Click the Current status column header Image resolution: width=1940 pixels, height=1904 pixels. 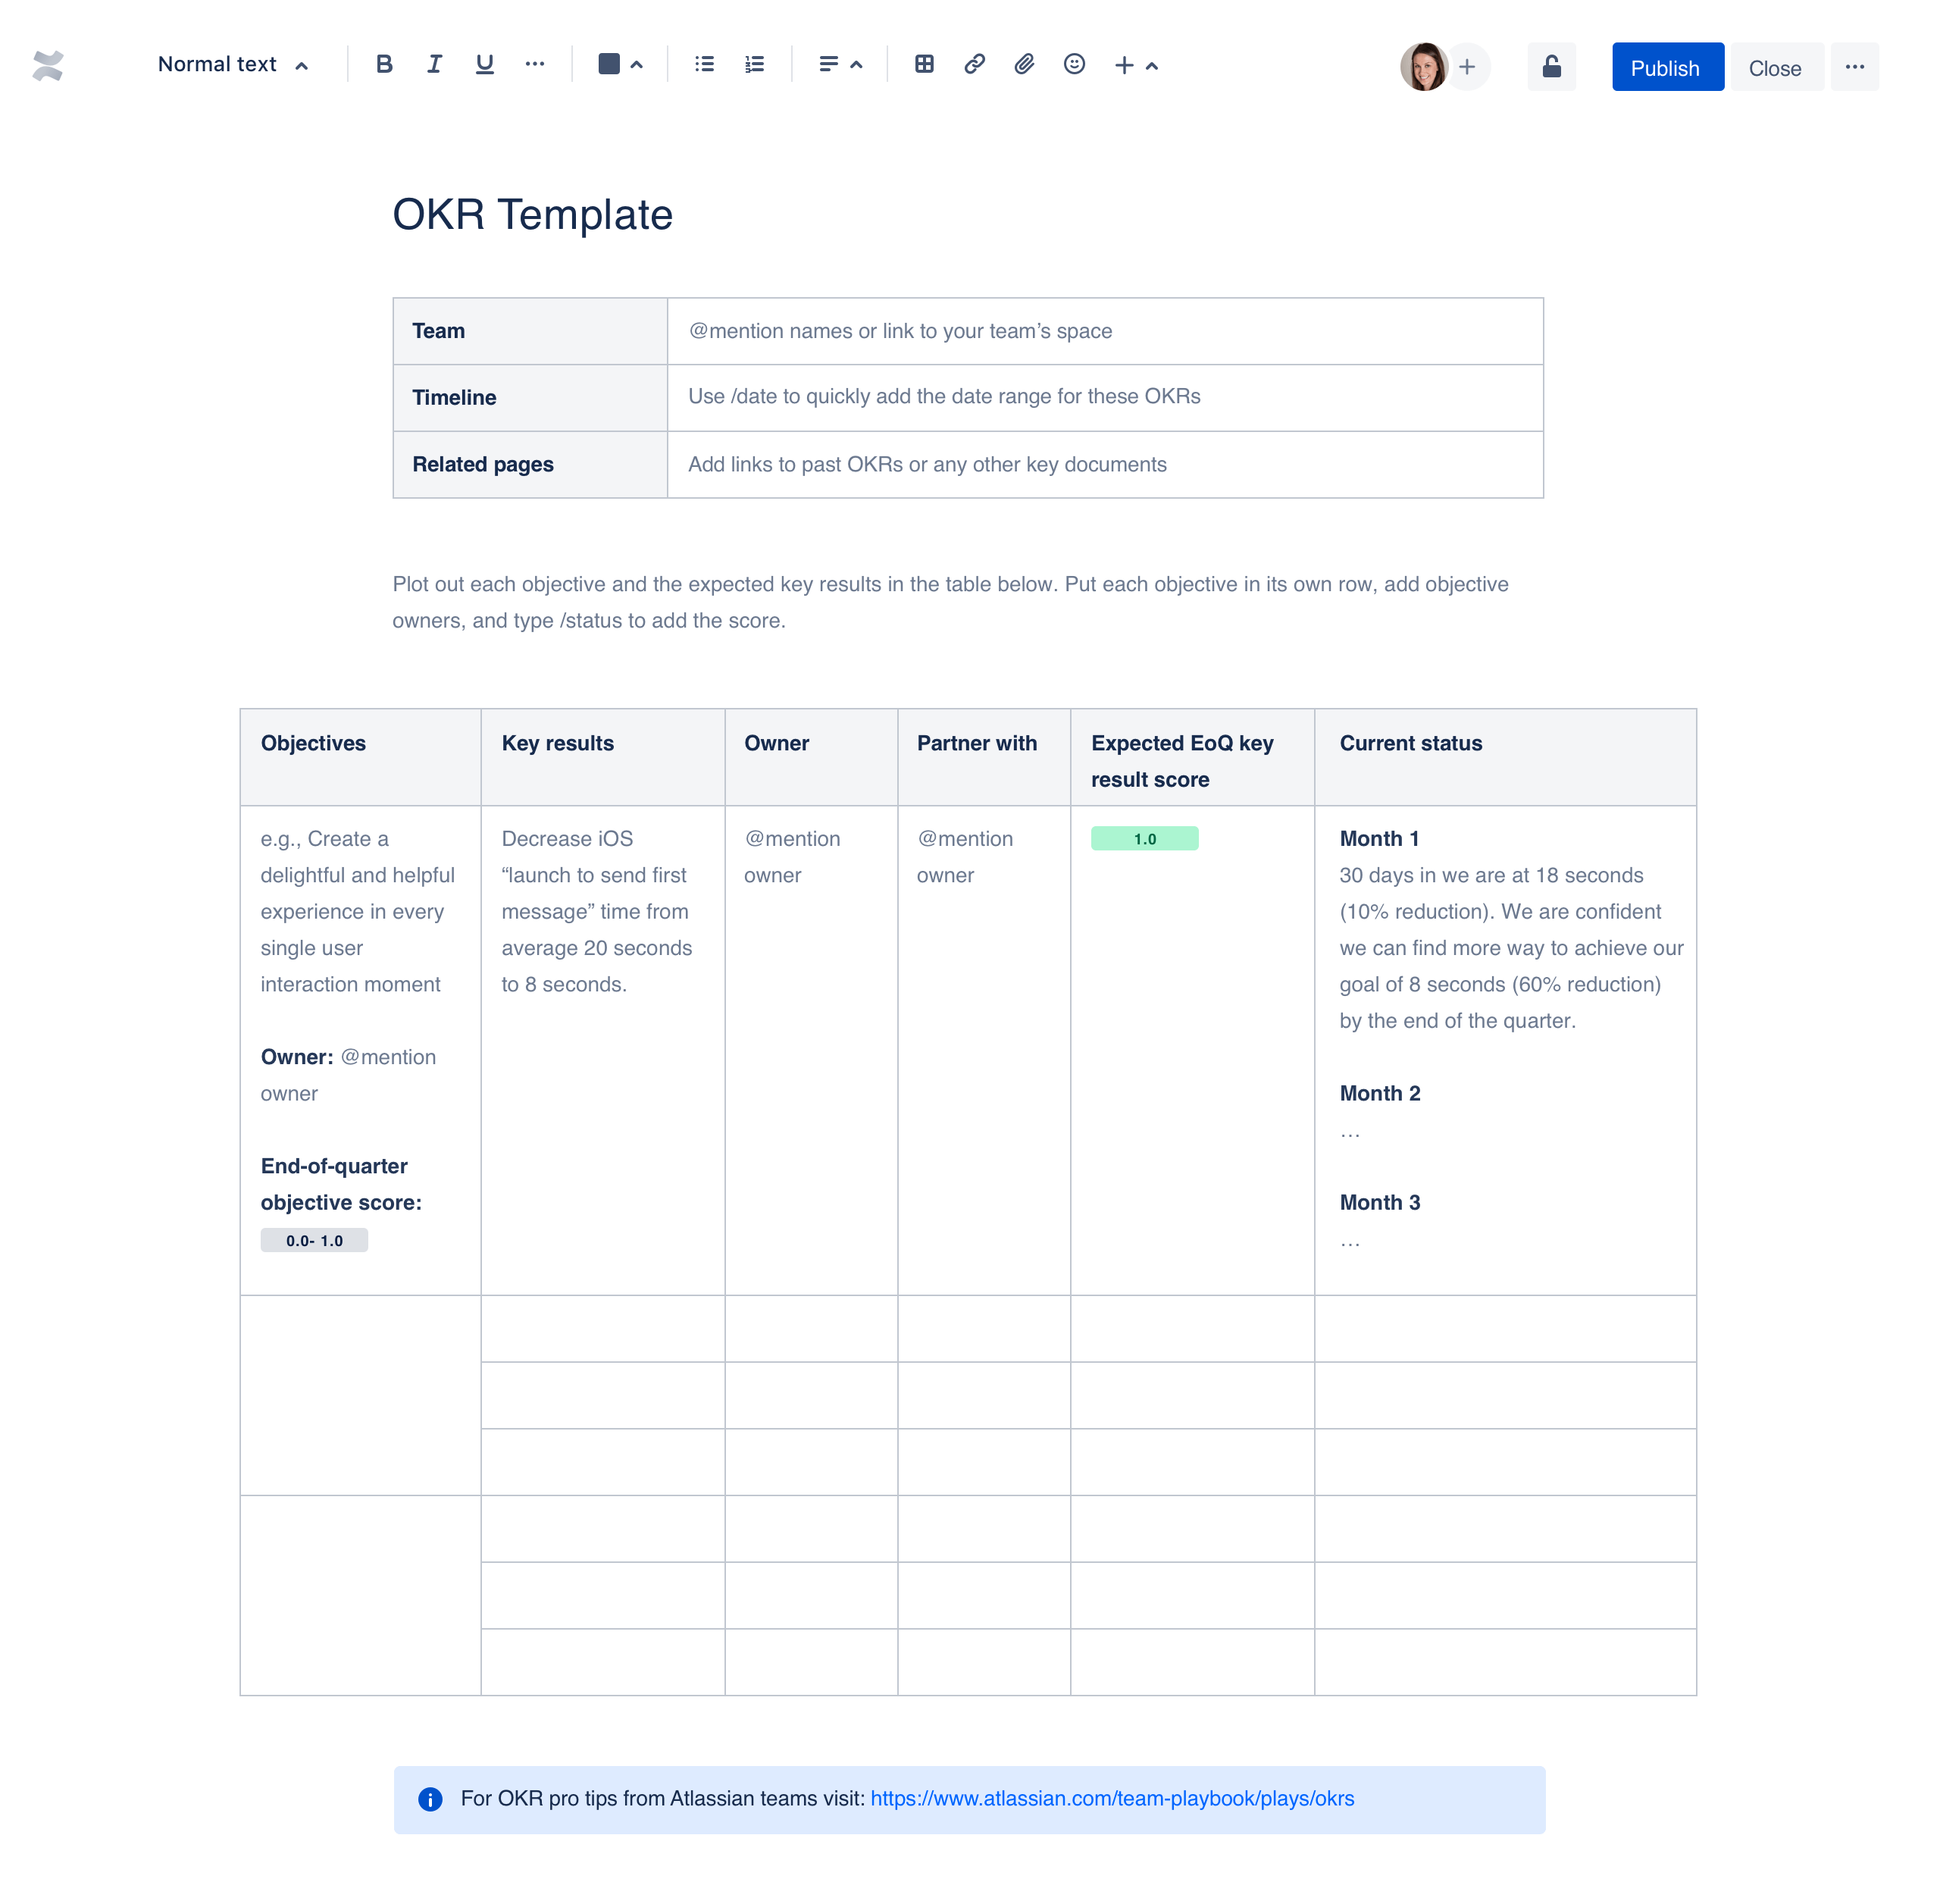1505,758
